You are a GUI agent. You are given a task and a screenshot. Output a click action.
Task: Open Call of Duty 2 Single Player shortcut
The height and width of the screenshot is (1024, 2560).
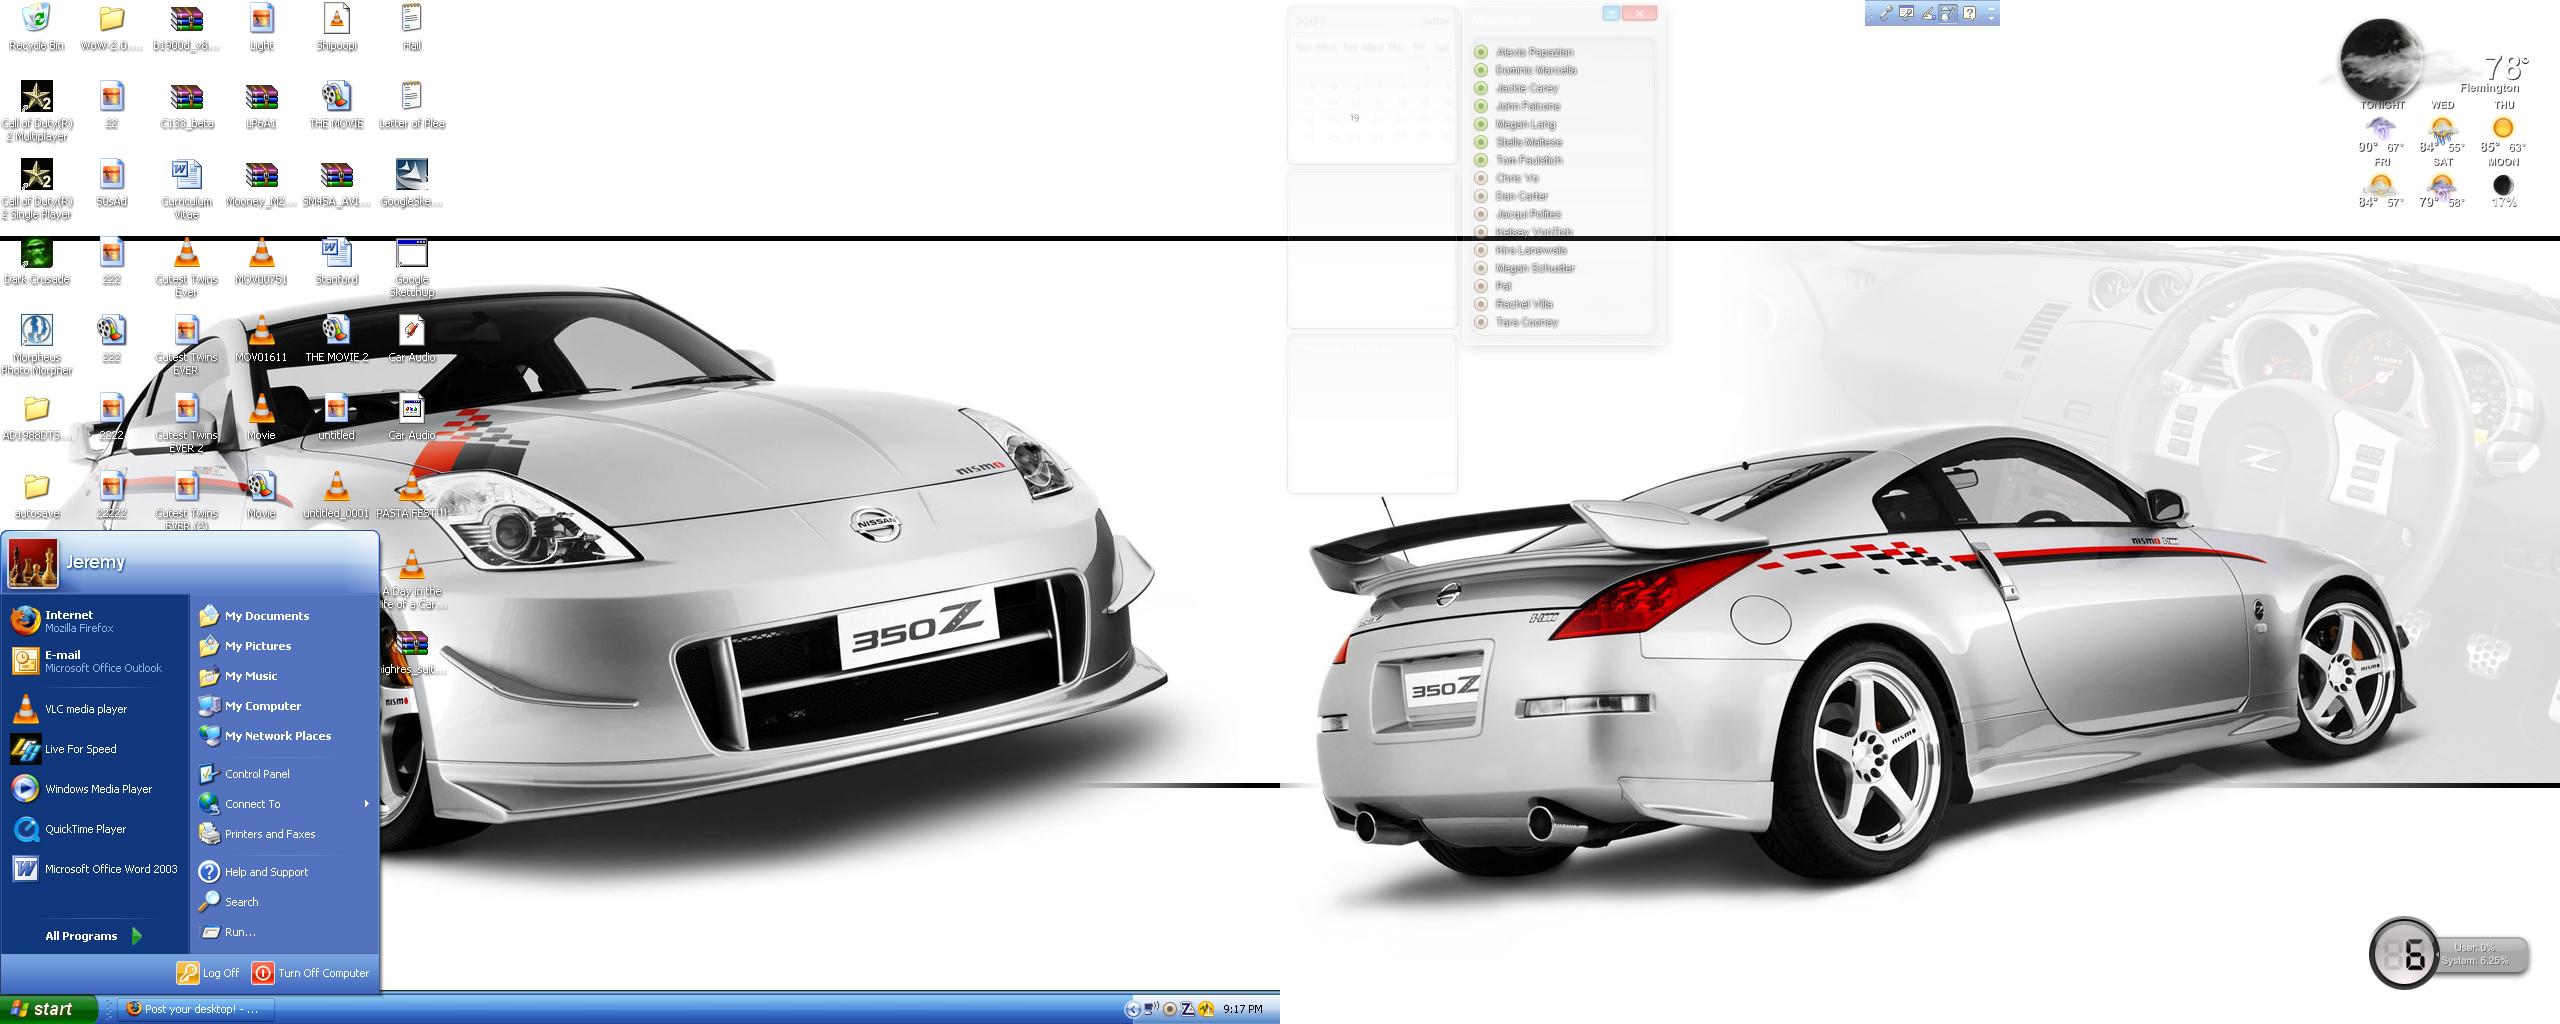pos(36,188)
